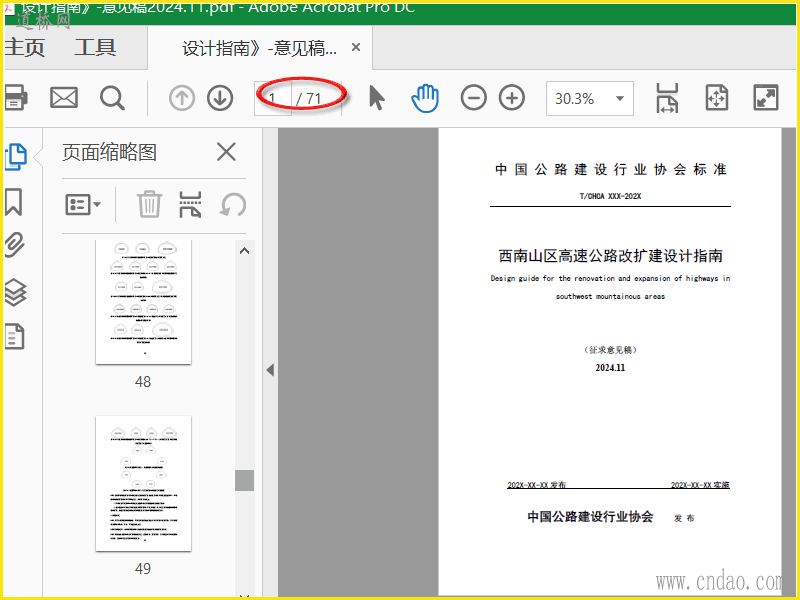Switch to the 工具 tab
The width and height of the screenshot is (800, 600).
(95, 48)
